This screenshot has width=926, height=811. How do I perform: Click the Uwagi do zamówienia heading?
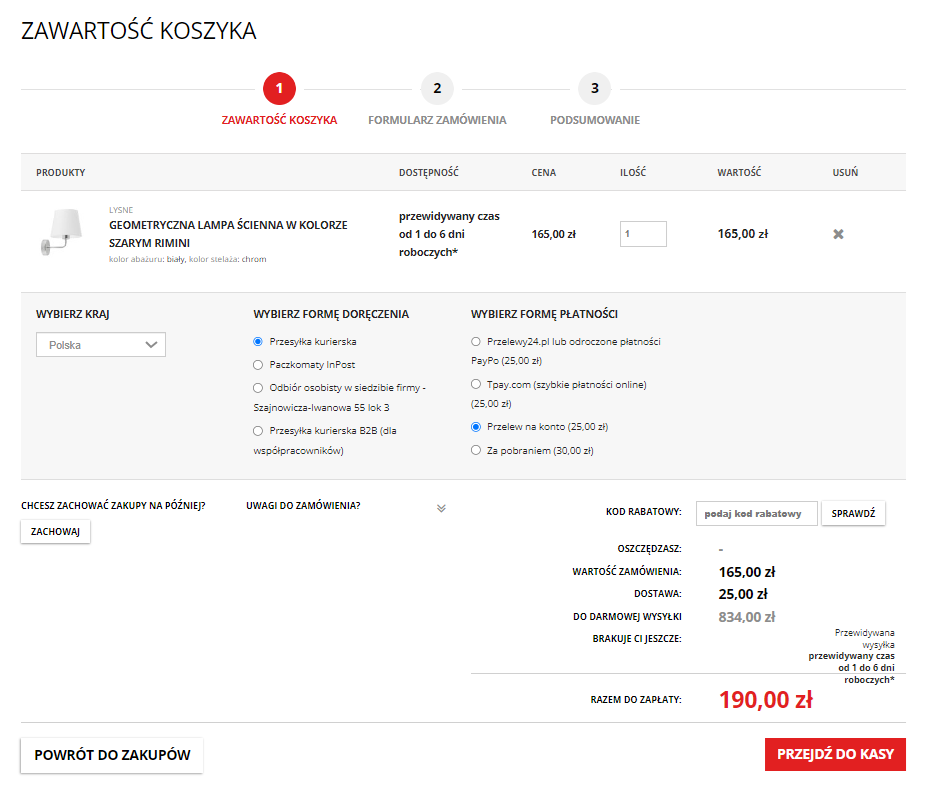click(x=303, y=506)
